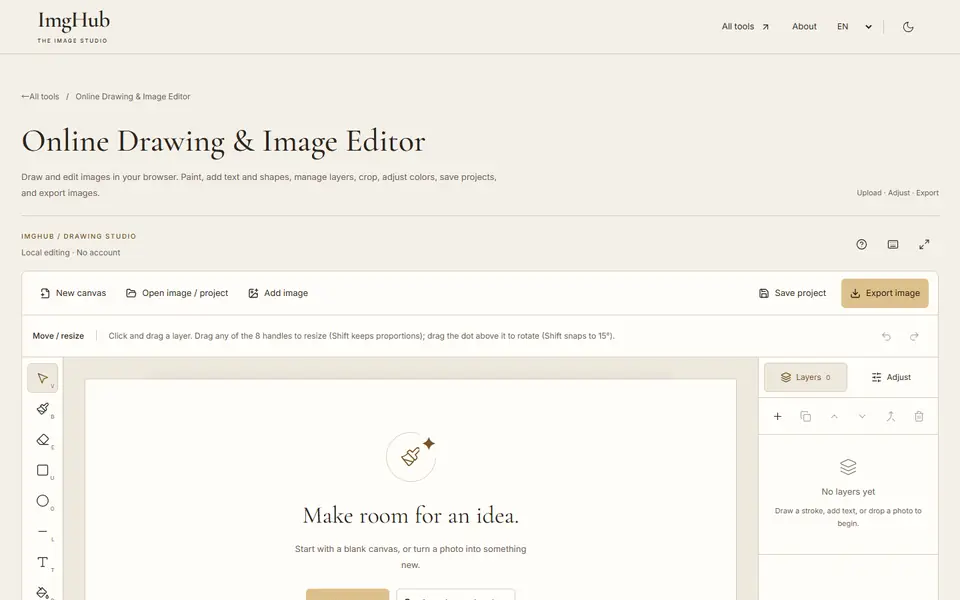The width and height of the screenshot is (960, 600).
Task: Open the About page link
Action: tap(804, 27)
